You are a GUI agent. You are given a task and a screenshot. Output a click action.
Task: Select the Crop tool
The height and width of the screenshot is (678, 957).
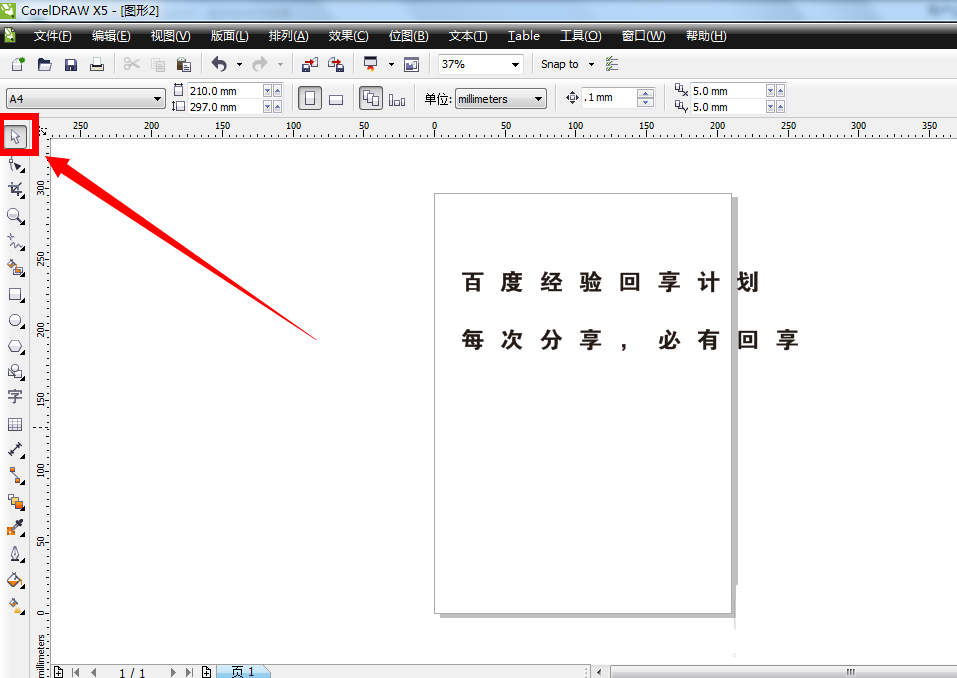(16, 190)
